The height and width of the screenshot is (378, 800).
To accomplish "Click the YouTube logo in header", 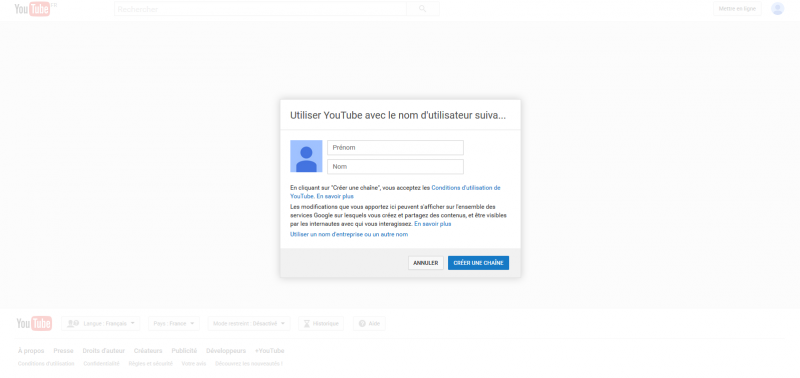I will (33, 9).
